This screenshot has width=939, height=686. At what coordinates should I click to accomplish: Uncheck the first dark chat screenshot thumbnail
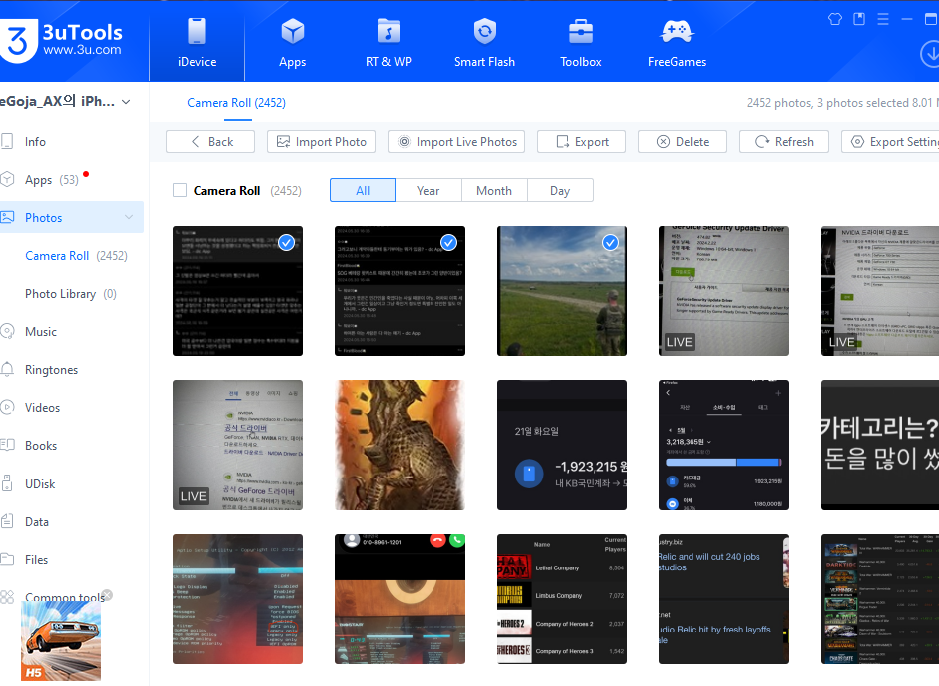(x=287, y=242)
